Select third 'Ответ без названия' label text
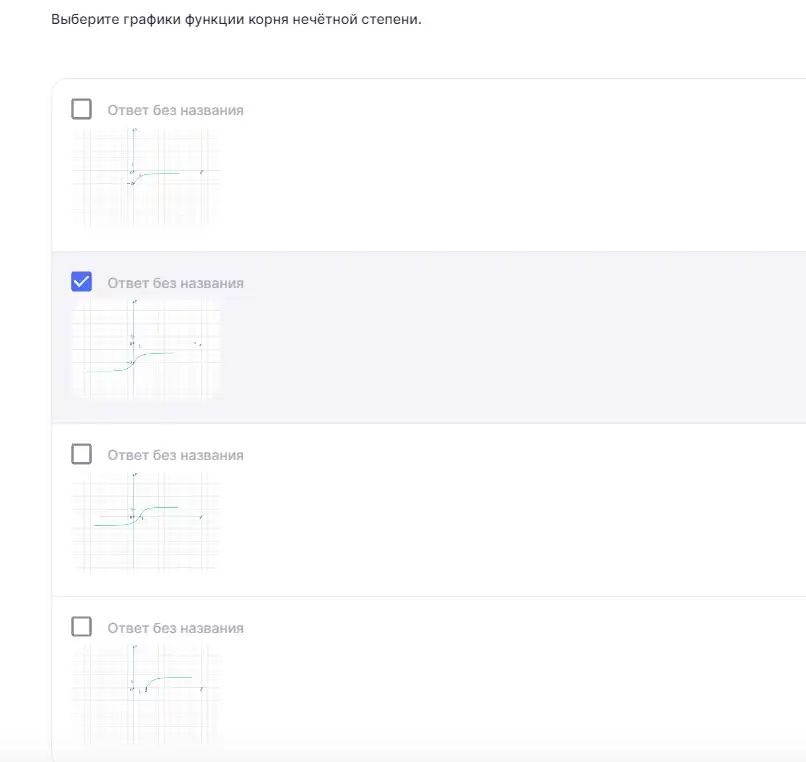 coord(175,455)
